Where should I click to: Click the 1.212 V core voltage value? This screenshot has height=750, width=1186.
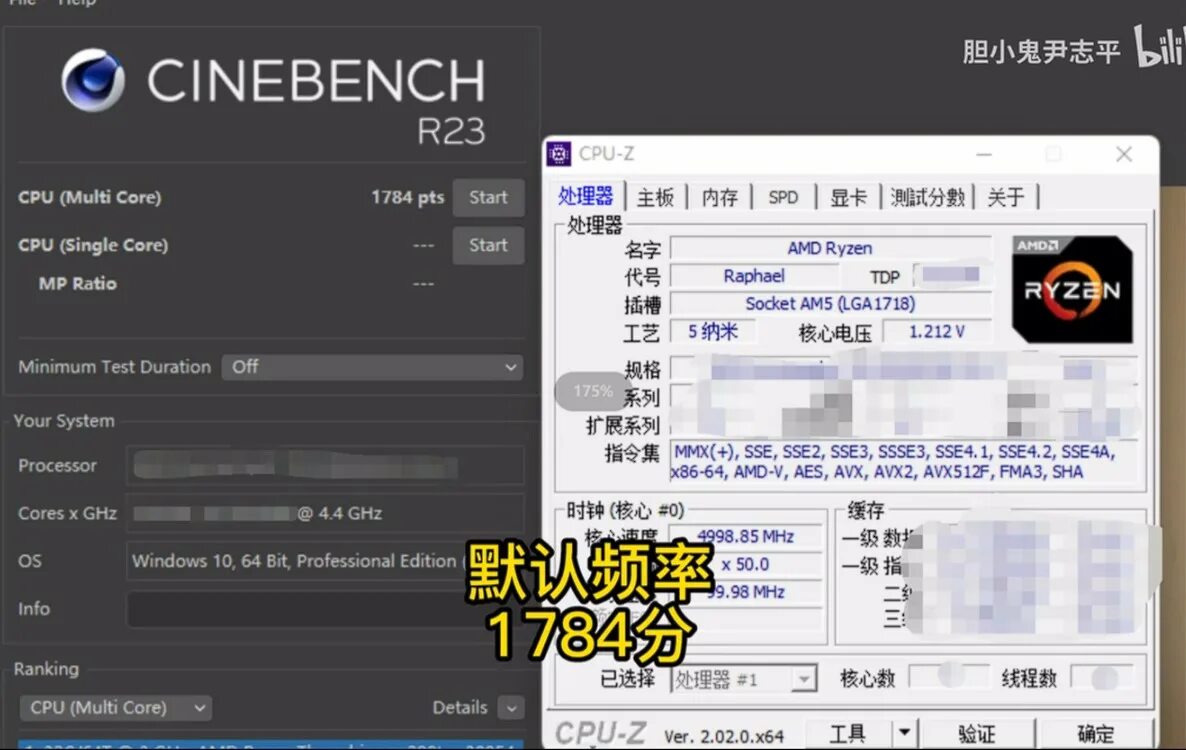tap(936, 332)
